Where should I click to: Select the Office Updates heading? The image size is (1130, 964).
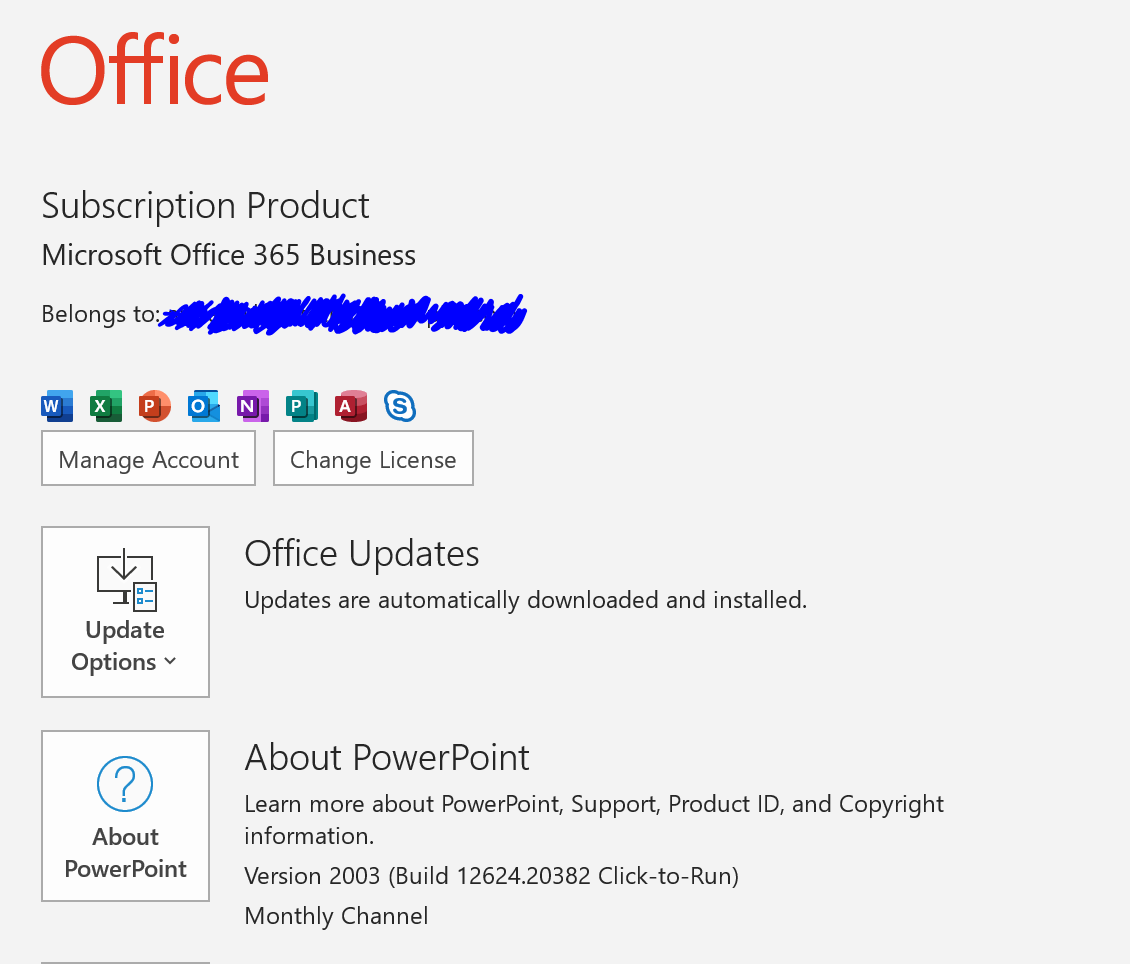tap(362, 554)
